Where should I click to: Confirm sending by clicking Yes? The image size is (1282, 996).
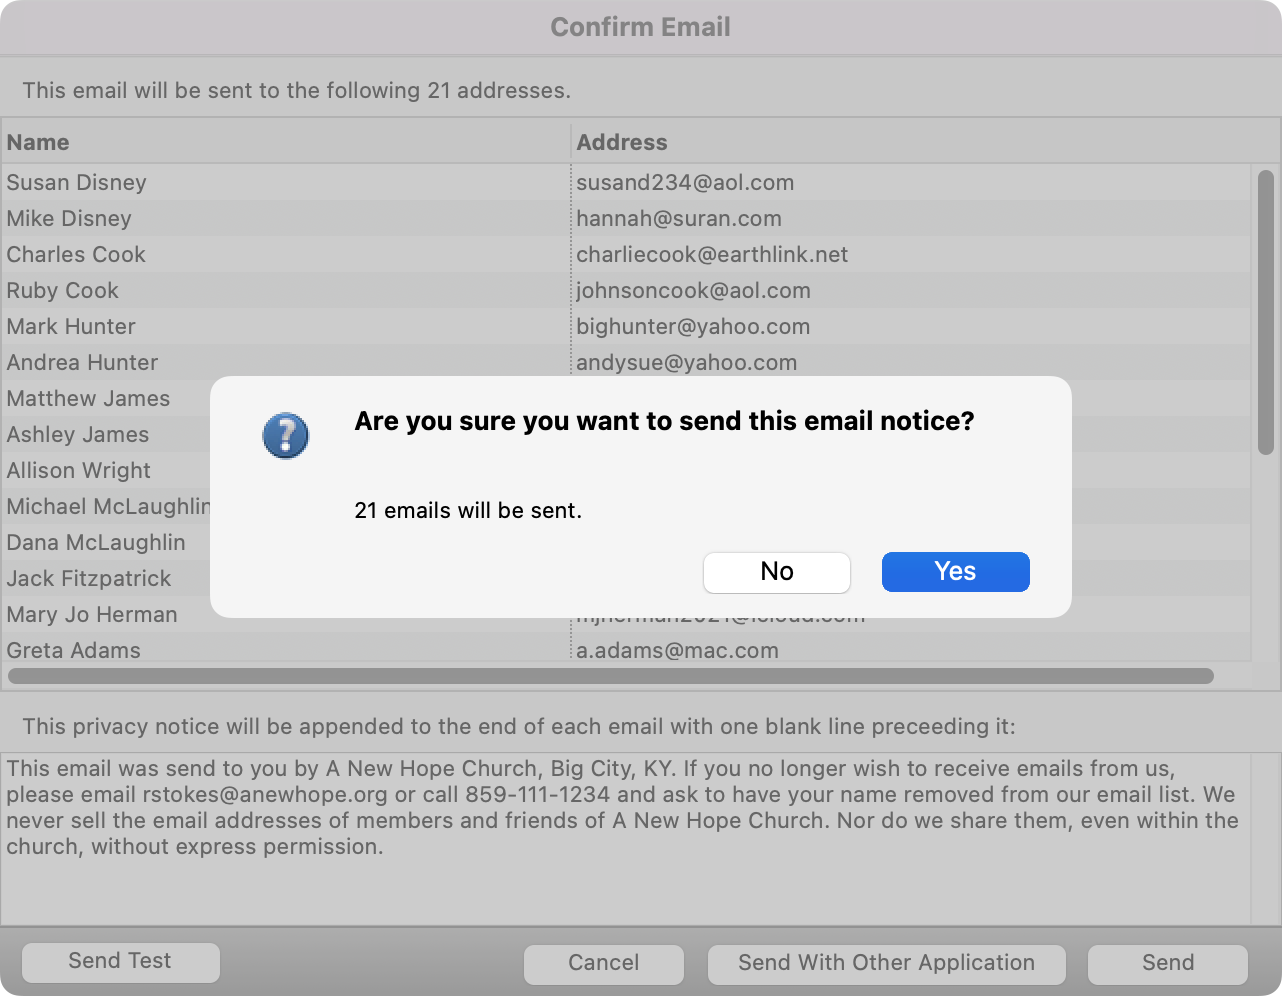(955, 572)
